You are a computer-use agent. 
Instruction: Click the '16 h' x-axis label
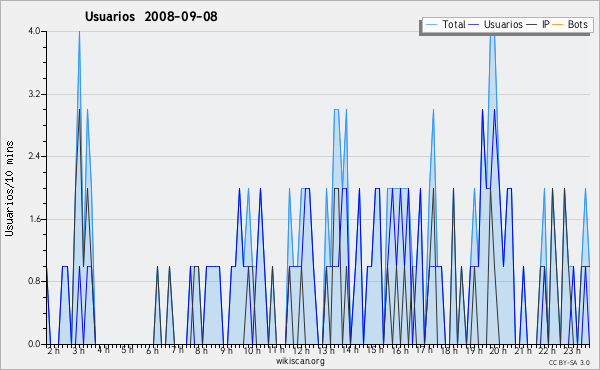point(400,350)
